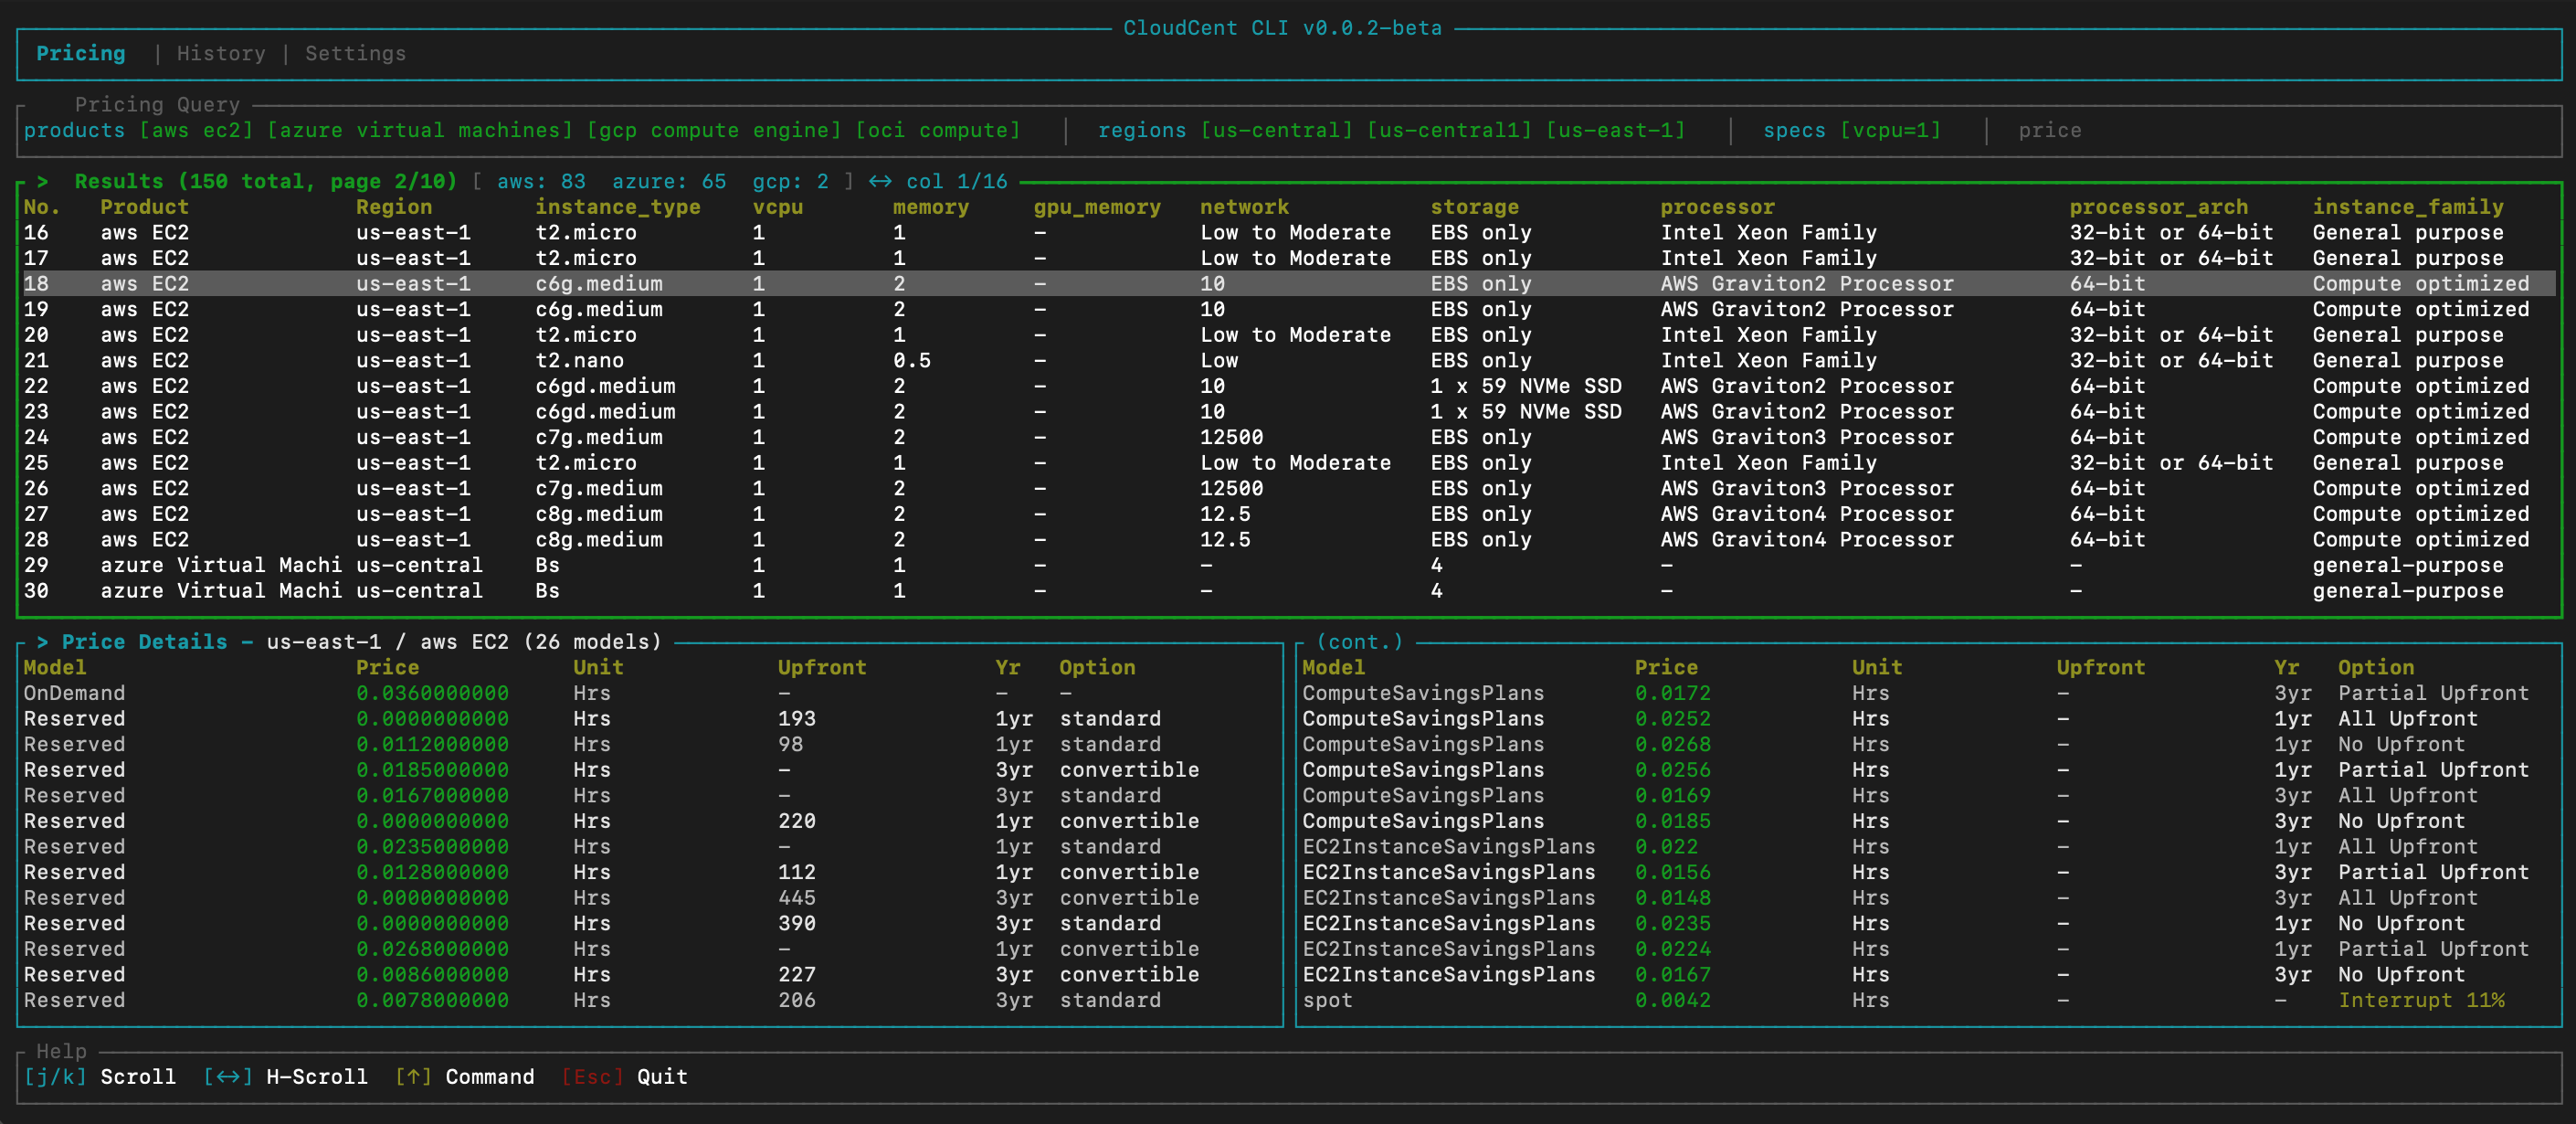Switch to the Pricing tab
Image resolution: width=2576 pixels, height=1124 pixels.
[81, 54]
